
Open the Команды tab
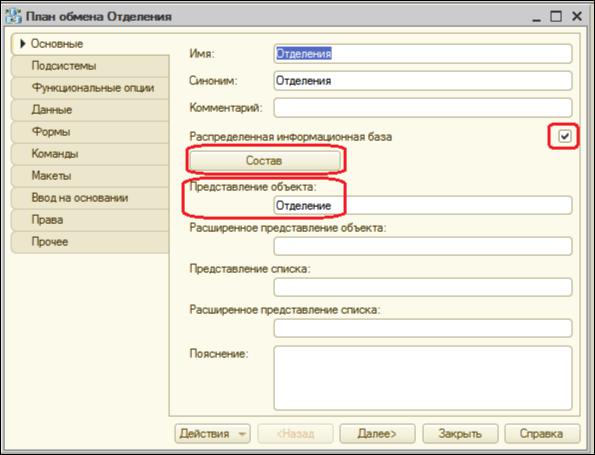(x=90, y=154)
